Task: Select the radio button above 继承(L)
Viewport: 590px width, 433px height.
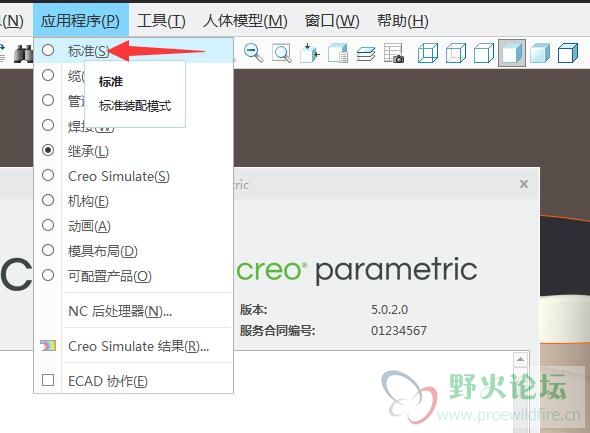Action: tap(48, 125)
